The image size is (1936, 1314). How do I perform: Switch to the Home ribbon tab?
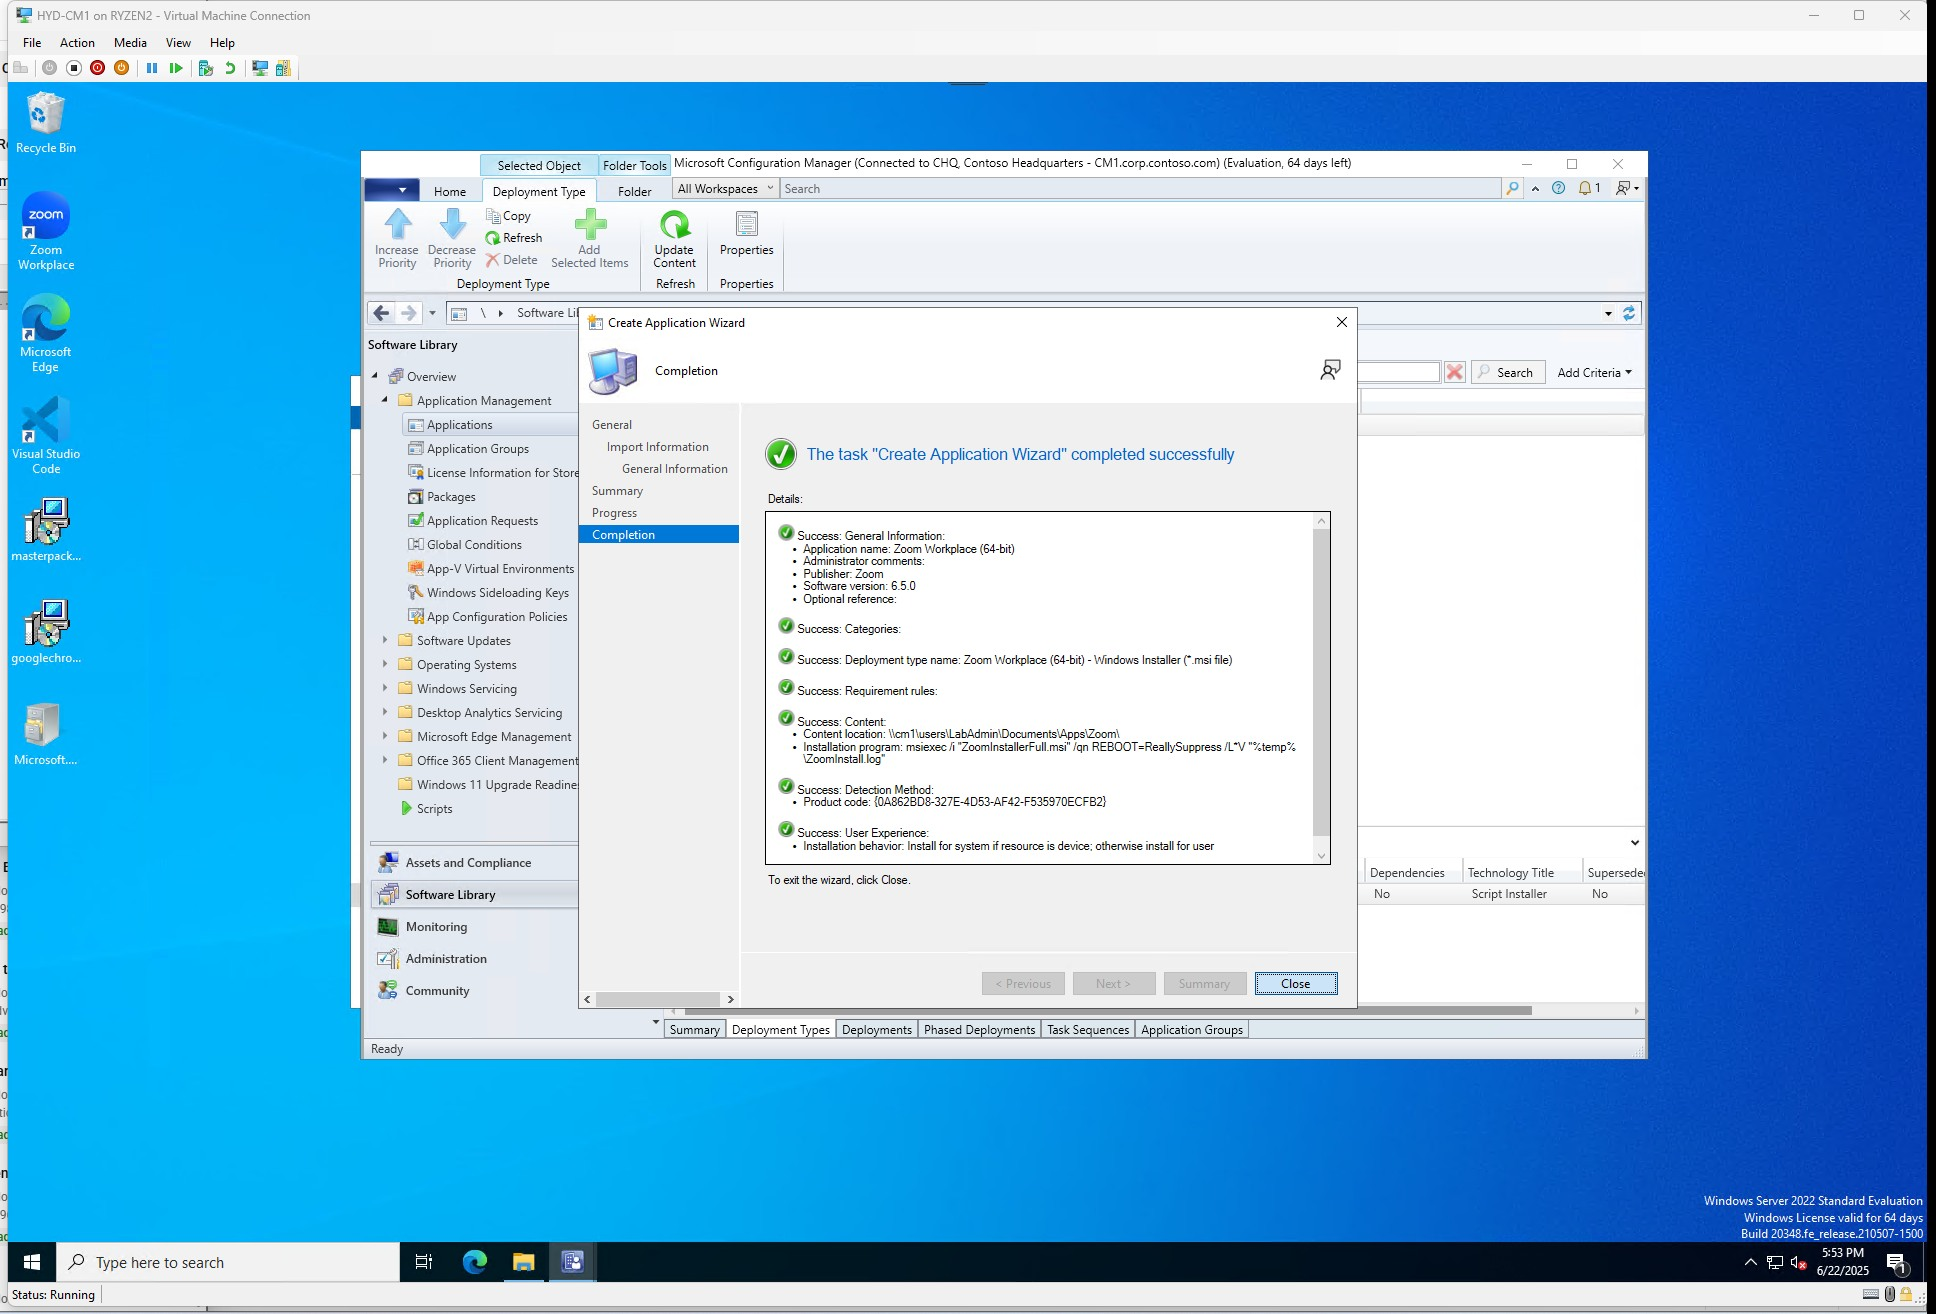pyautogui.click(x=449, y=191)
